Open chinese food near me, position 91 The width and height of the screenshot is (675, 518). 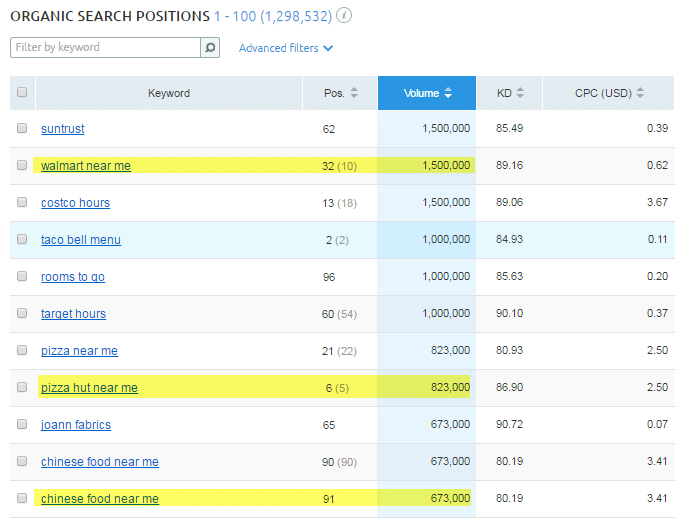tap(100, 499)
